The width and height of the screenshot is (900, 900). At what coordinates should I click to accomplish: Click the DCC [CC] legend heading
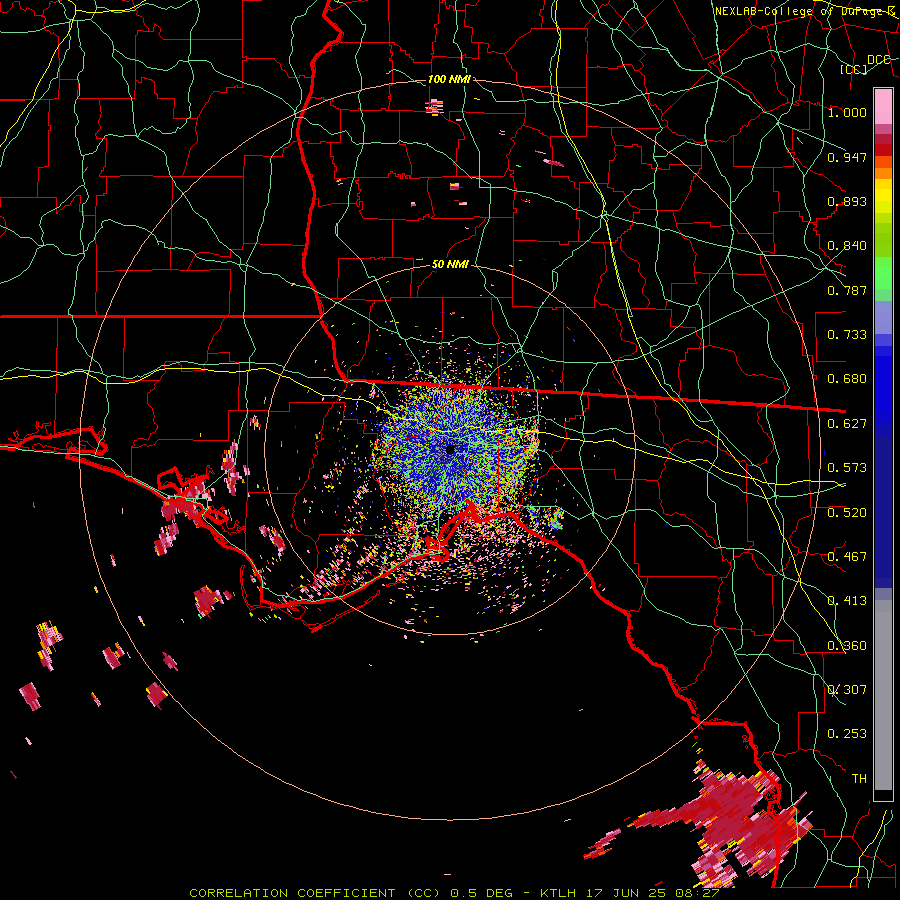[865, 64]
